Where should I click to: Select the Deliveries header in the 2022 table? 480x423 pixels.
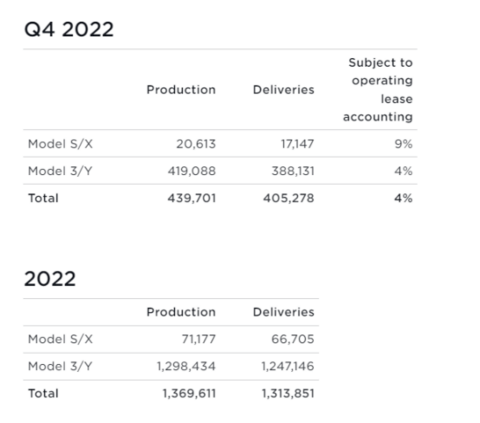pos(283,312)
